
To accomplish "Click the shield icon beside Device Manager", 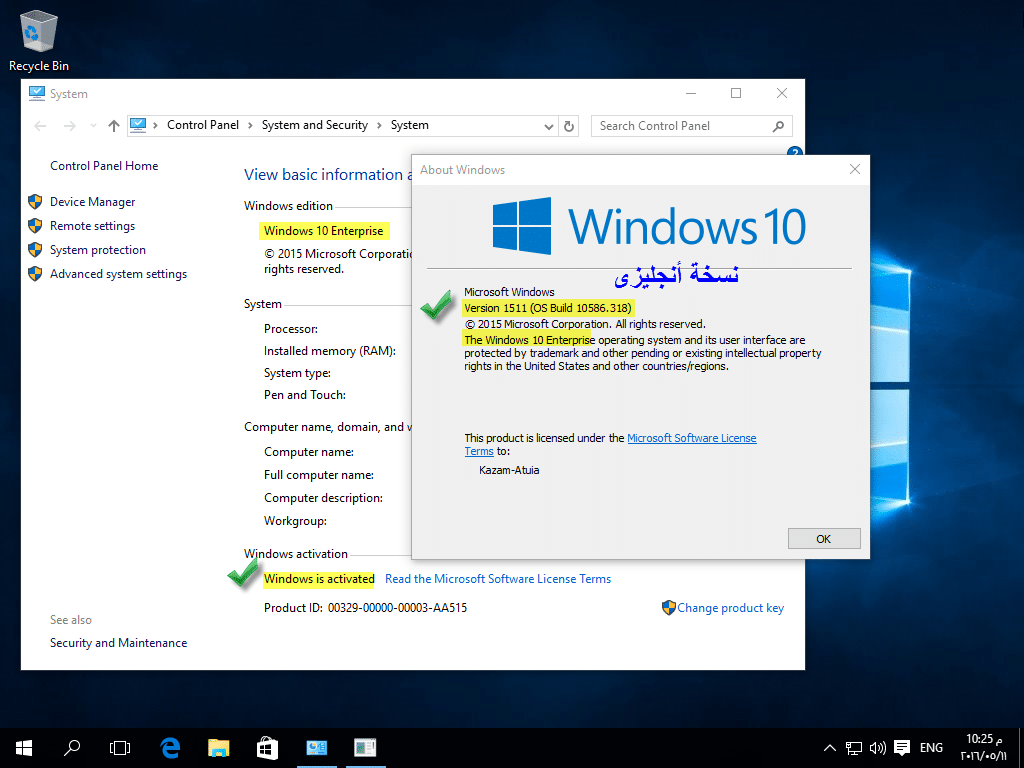I will tap(35, 202).
